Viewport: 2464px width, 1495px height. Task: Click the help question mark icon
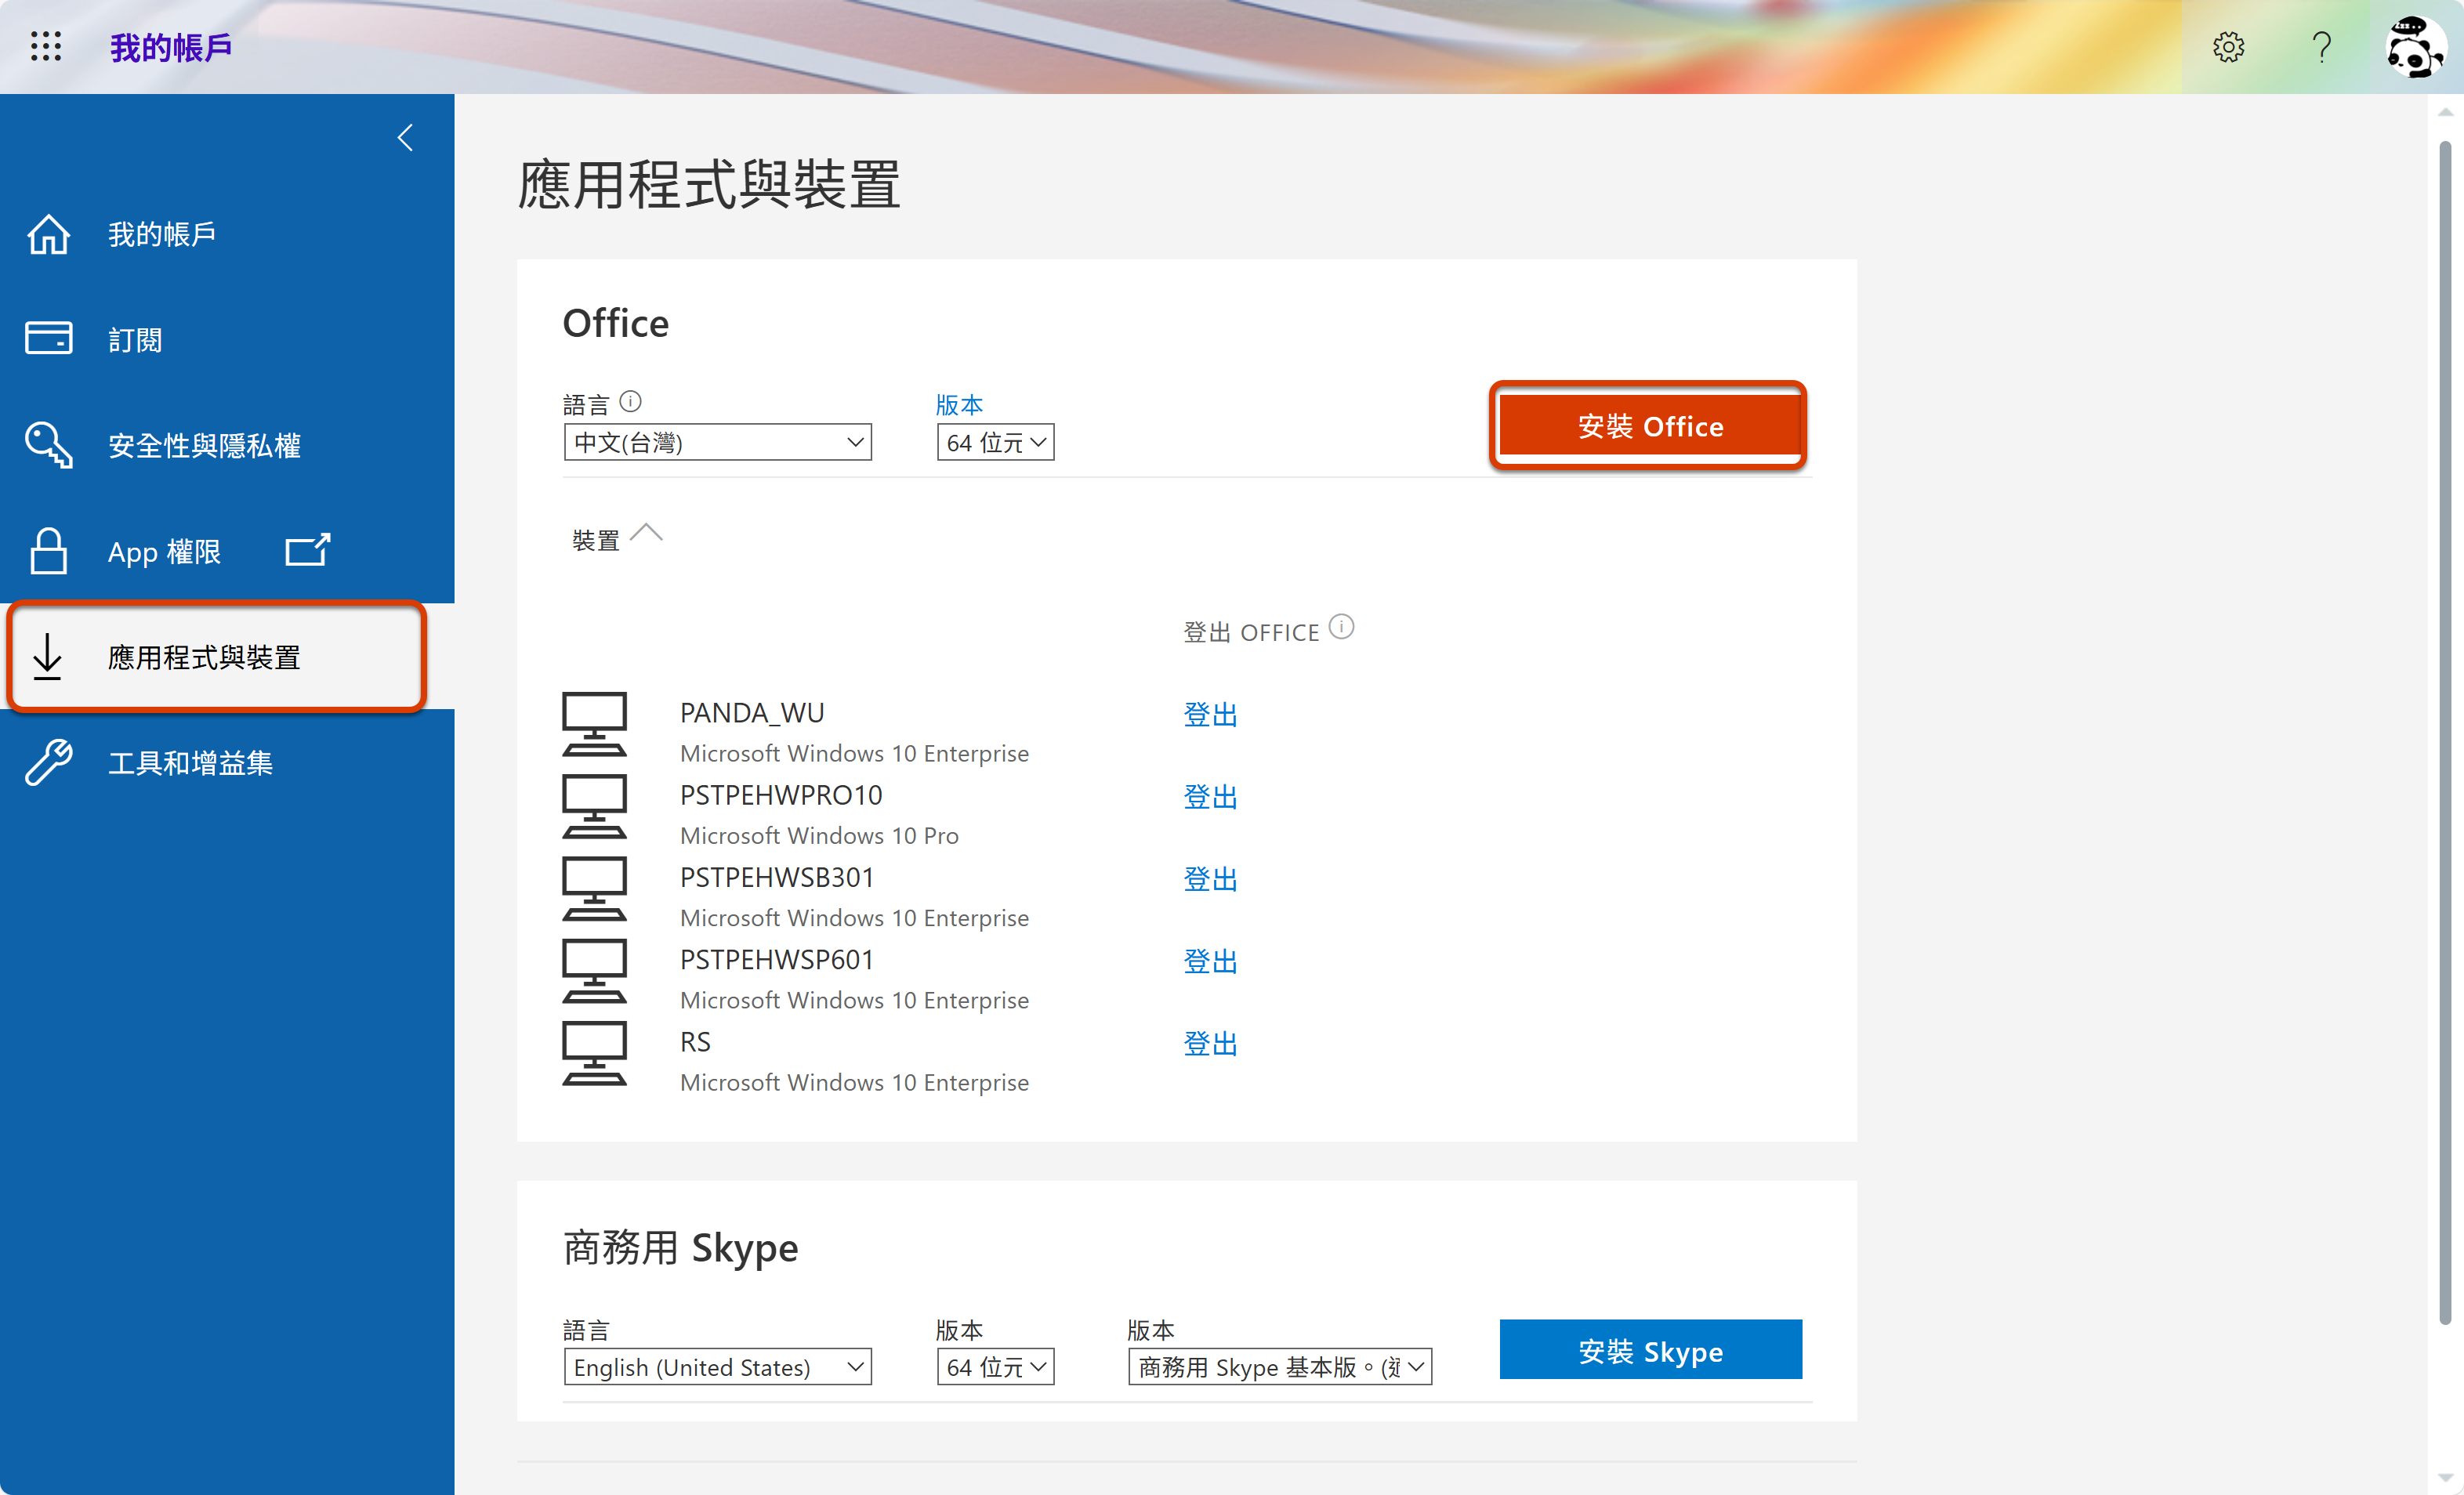pos(2322,47)
